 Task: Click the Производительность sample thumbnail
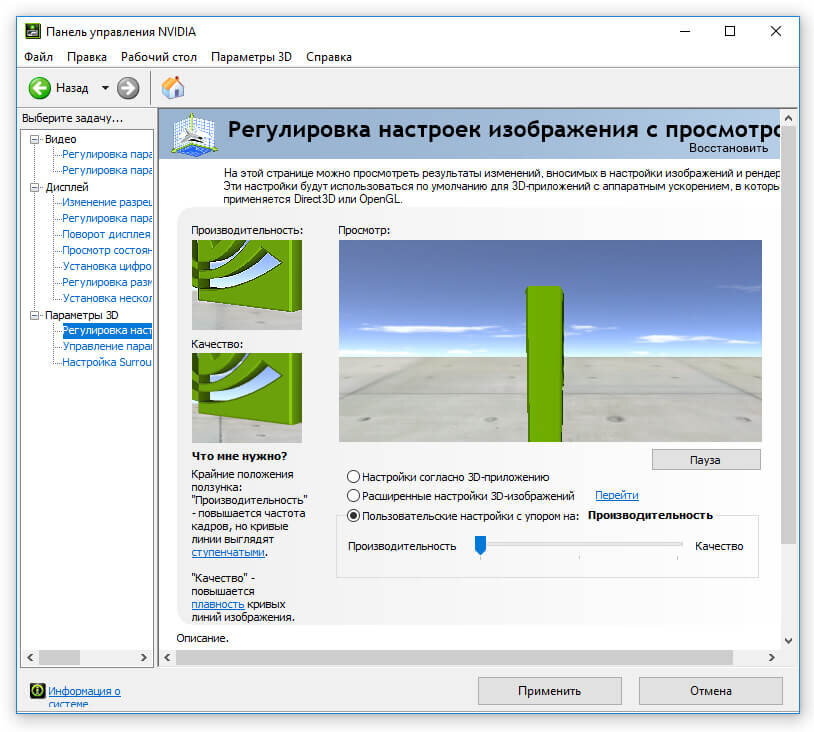tap(247, 285)
